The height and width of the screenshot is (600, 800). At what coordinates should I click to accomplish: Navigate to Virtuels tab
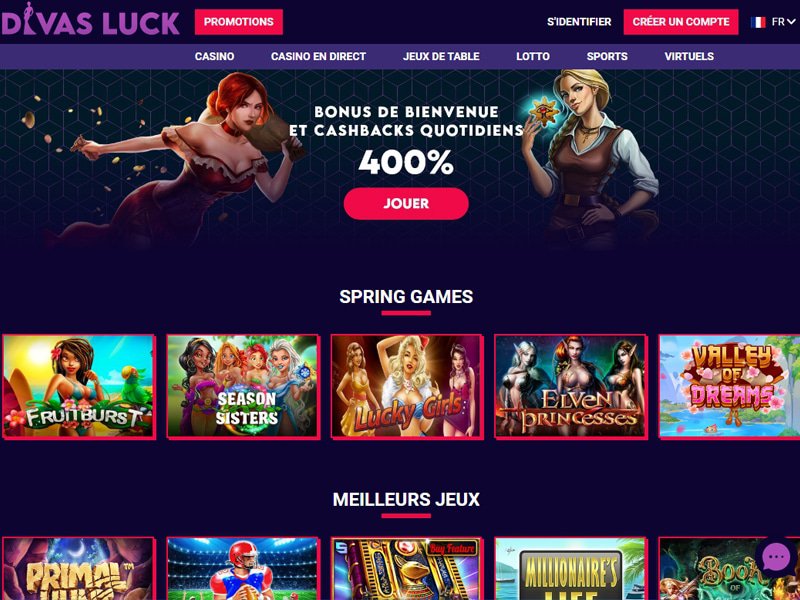[x=689, y=56]
